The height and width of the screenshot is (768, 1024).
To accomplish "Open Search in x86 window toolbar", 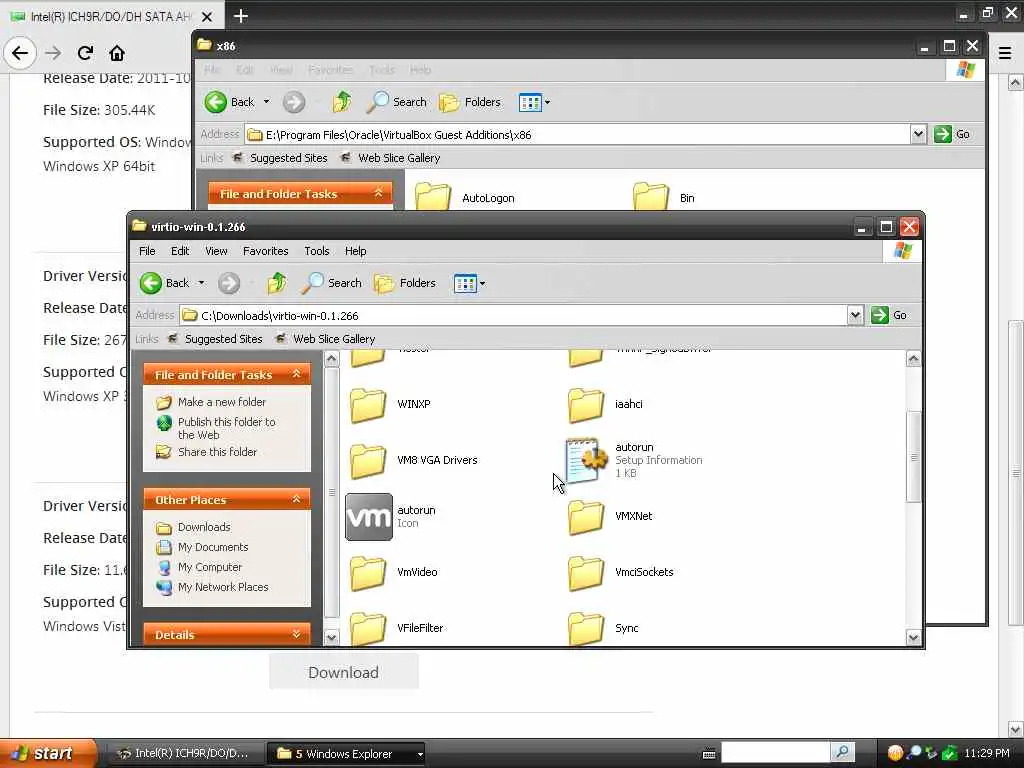I will [396, 102].
